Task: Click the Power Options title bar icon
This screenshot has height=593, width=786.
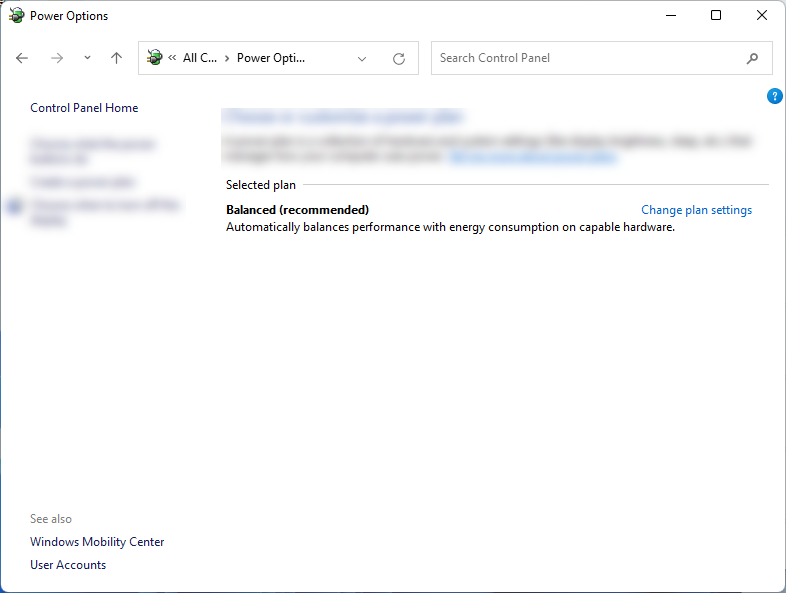Action: tap(17, 16)
